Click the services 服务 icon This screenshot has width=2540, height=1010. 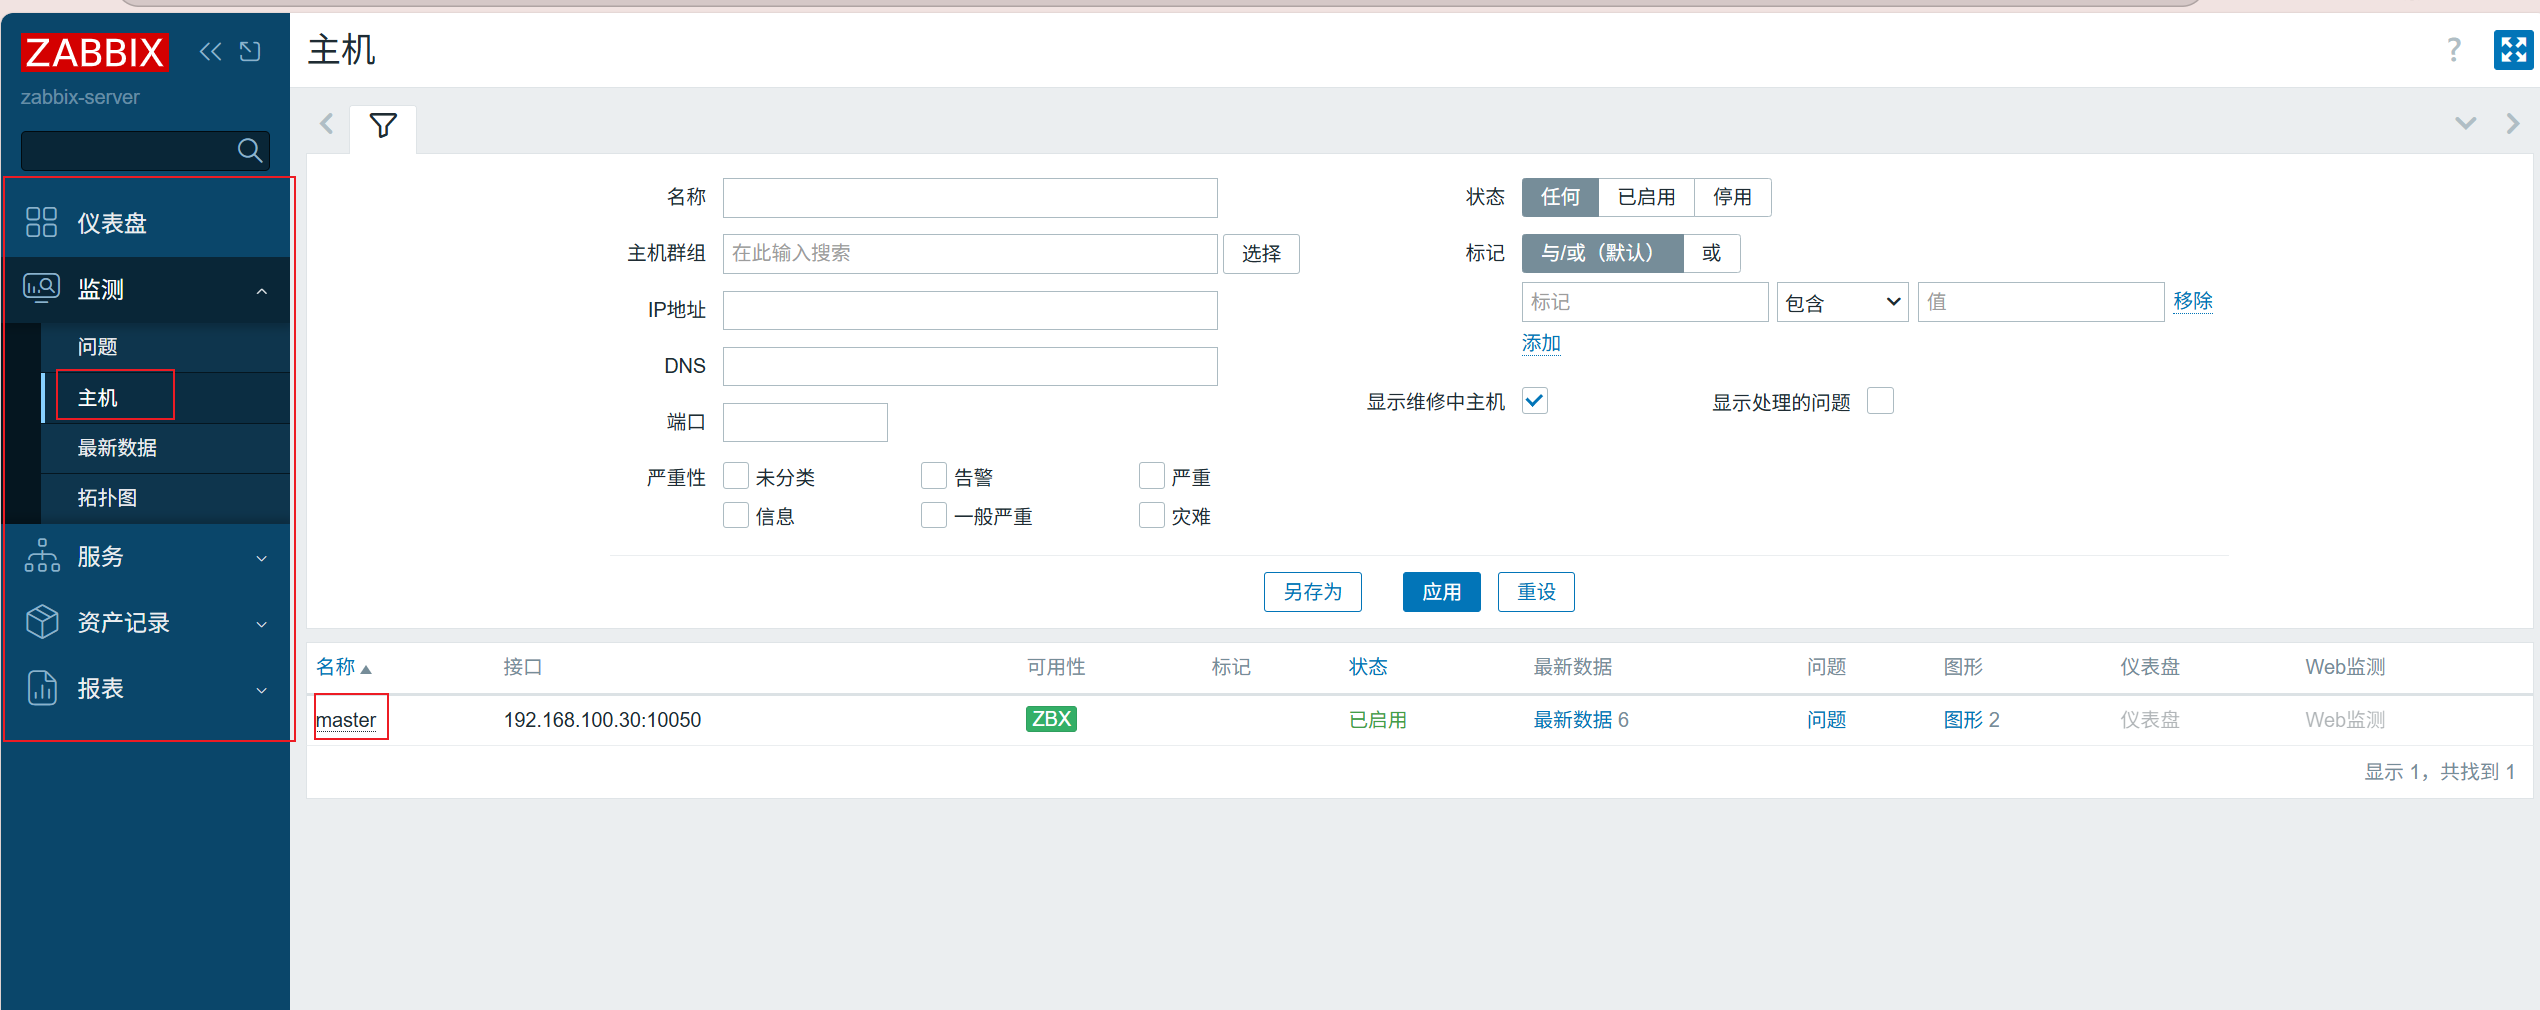(x=42, y=555)
